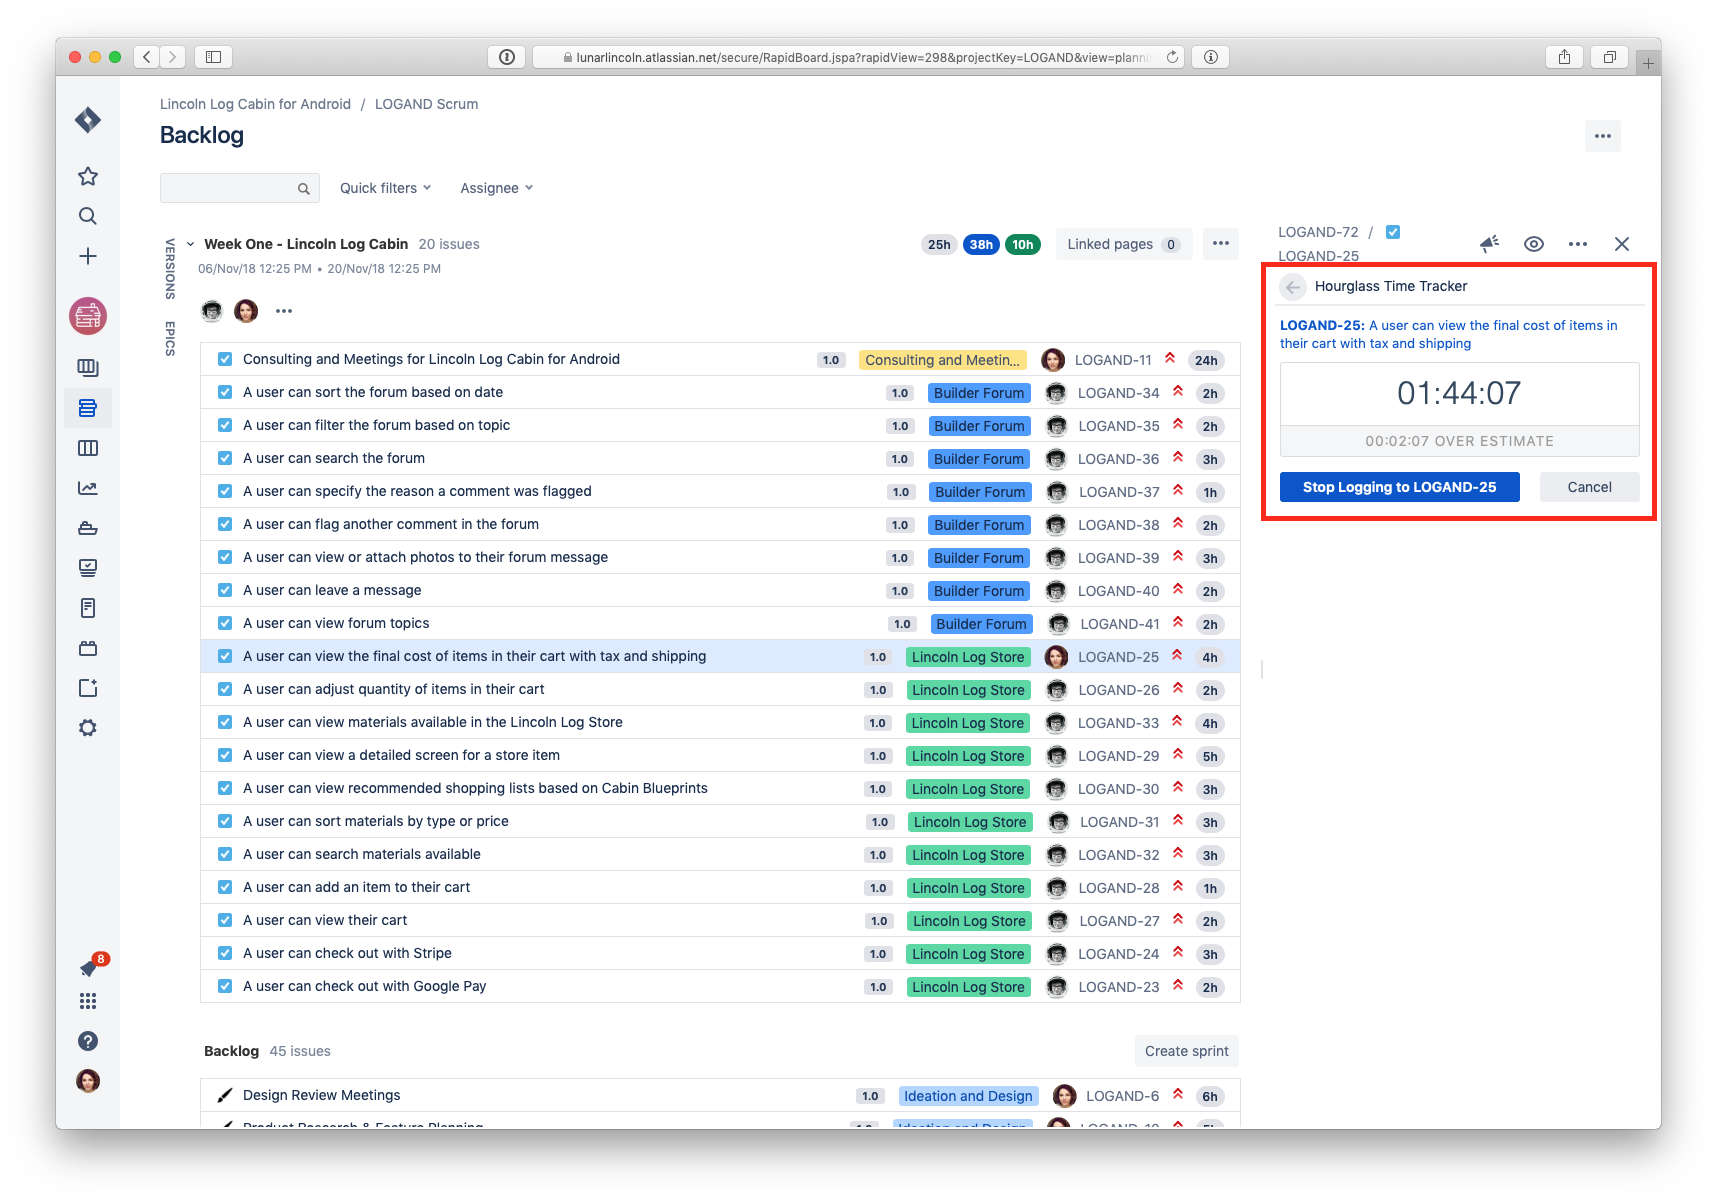
Task: Open the Backlog page ellipsis menu
Action: tap(1603, 136)
